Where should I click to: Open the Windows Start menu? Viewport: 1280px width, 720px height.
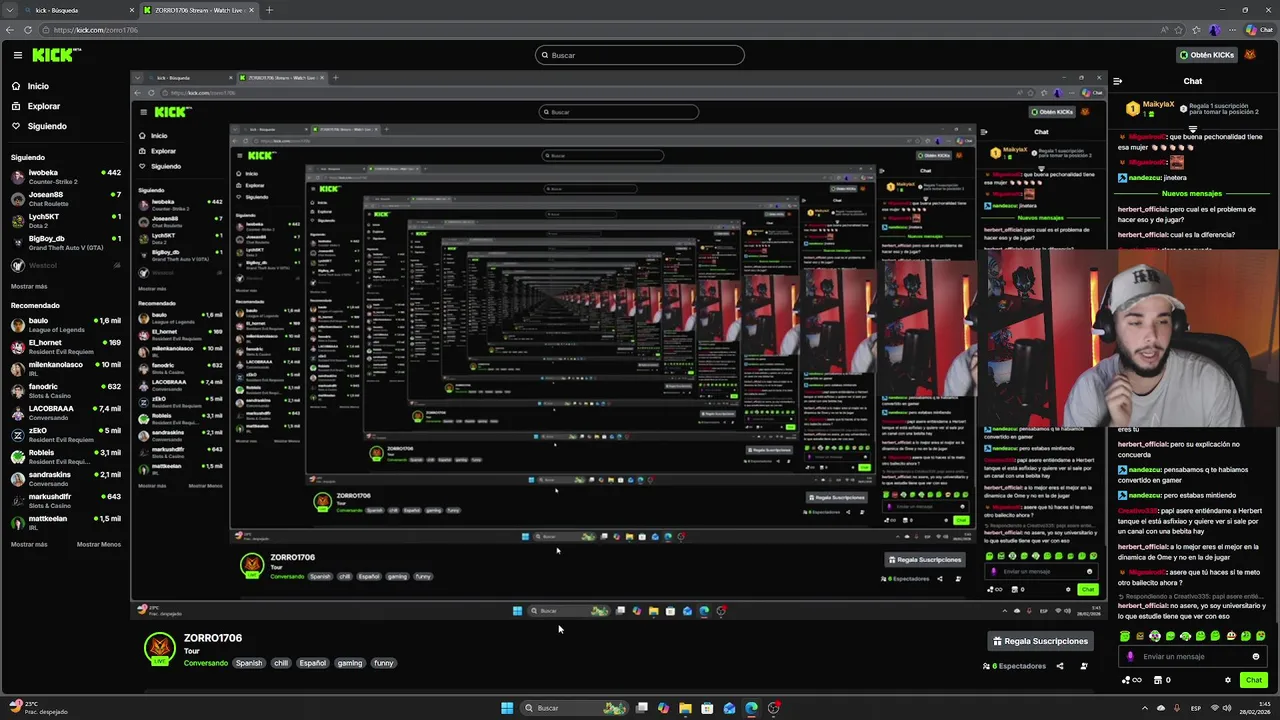(x=507, y=708)
